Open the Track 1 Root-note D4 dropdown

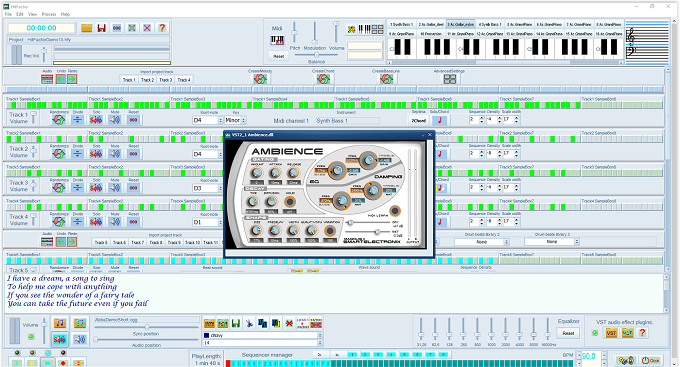207,120
